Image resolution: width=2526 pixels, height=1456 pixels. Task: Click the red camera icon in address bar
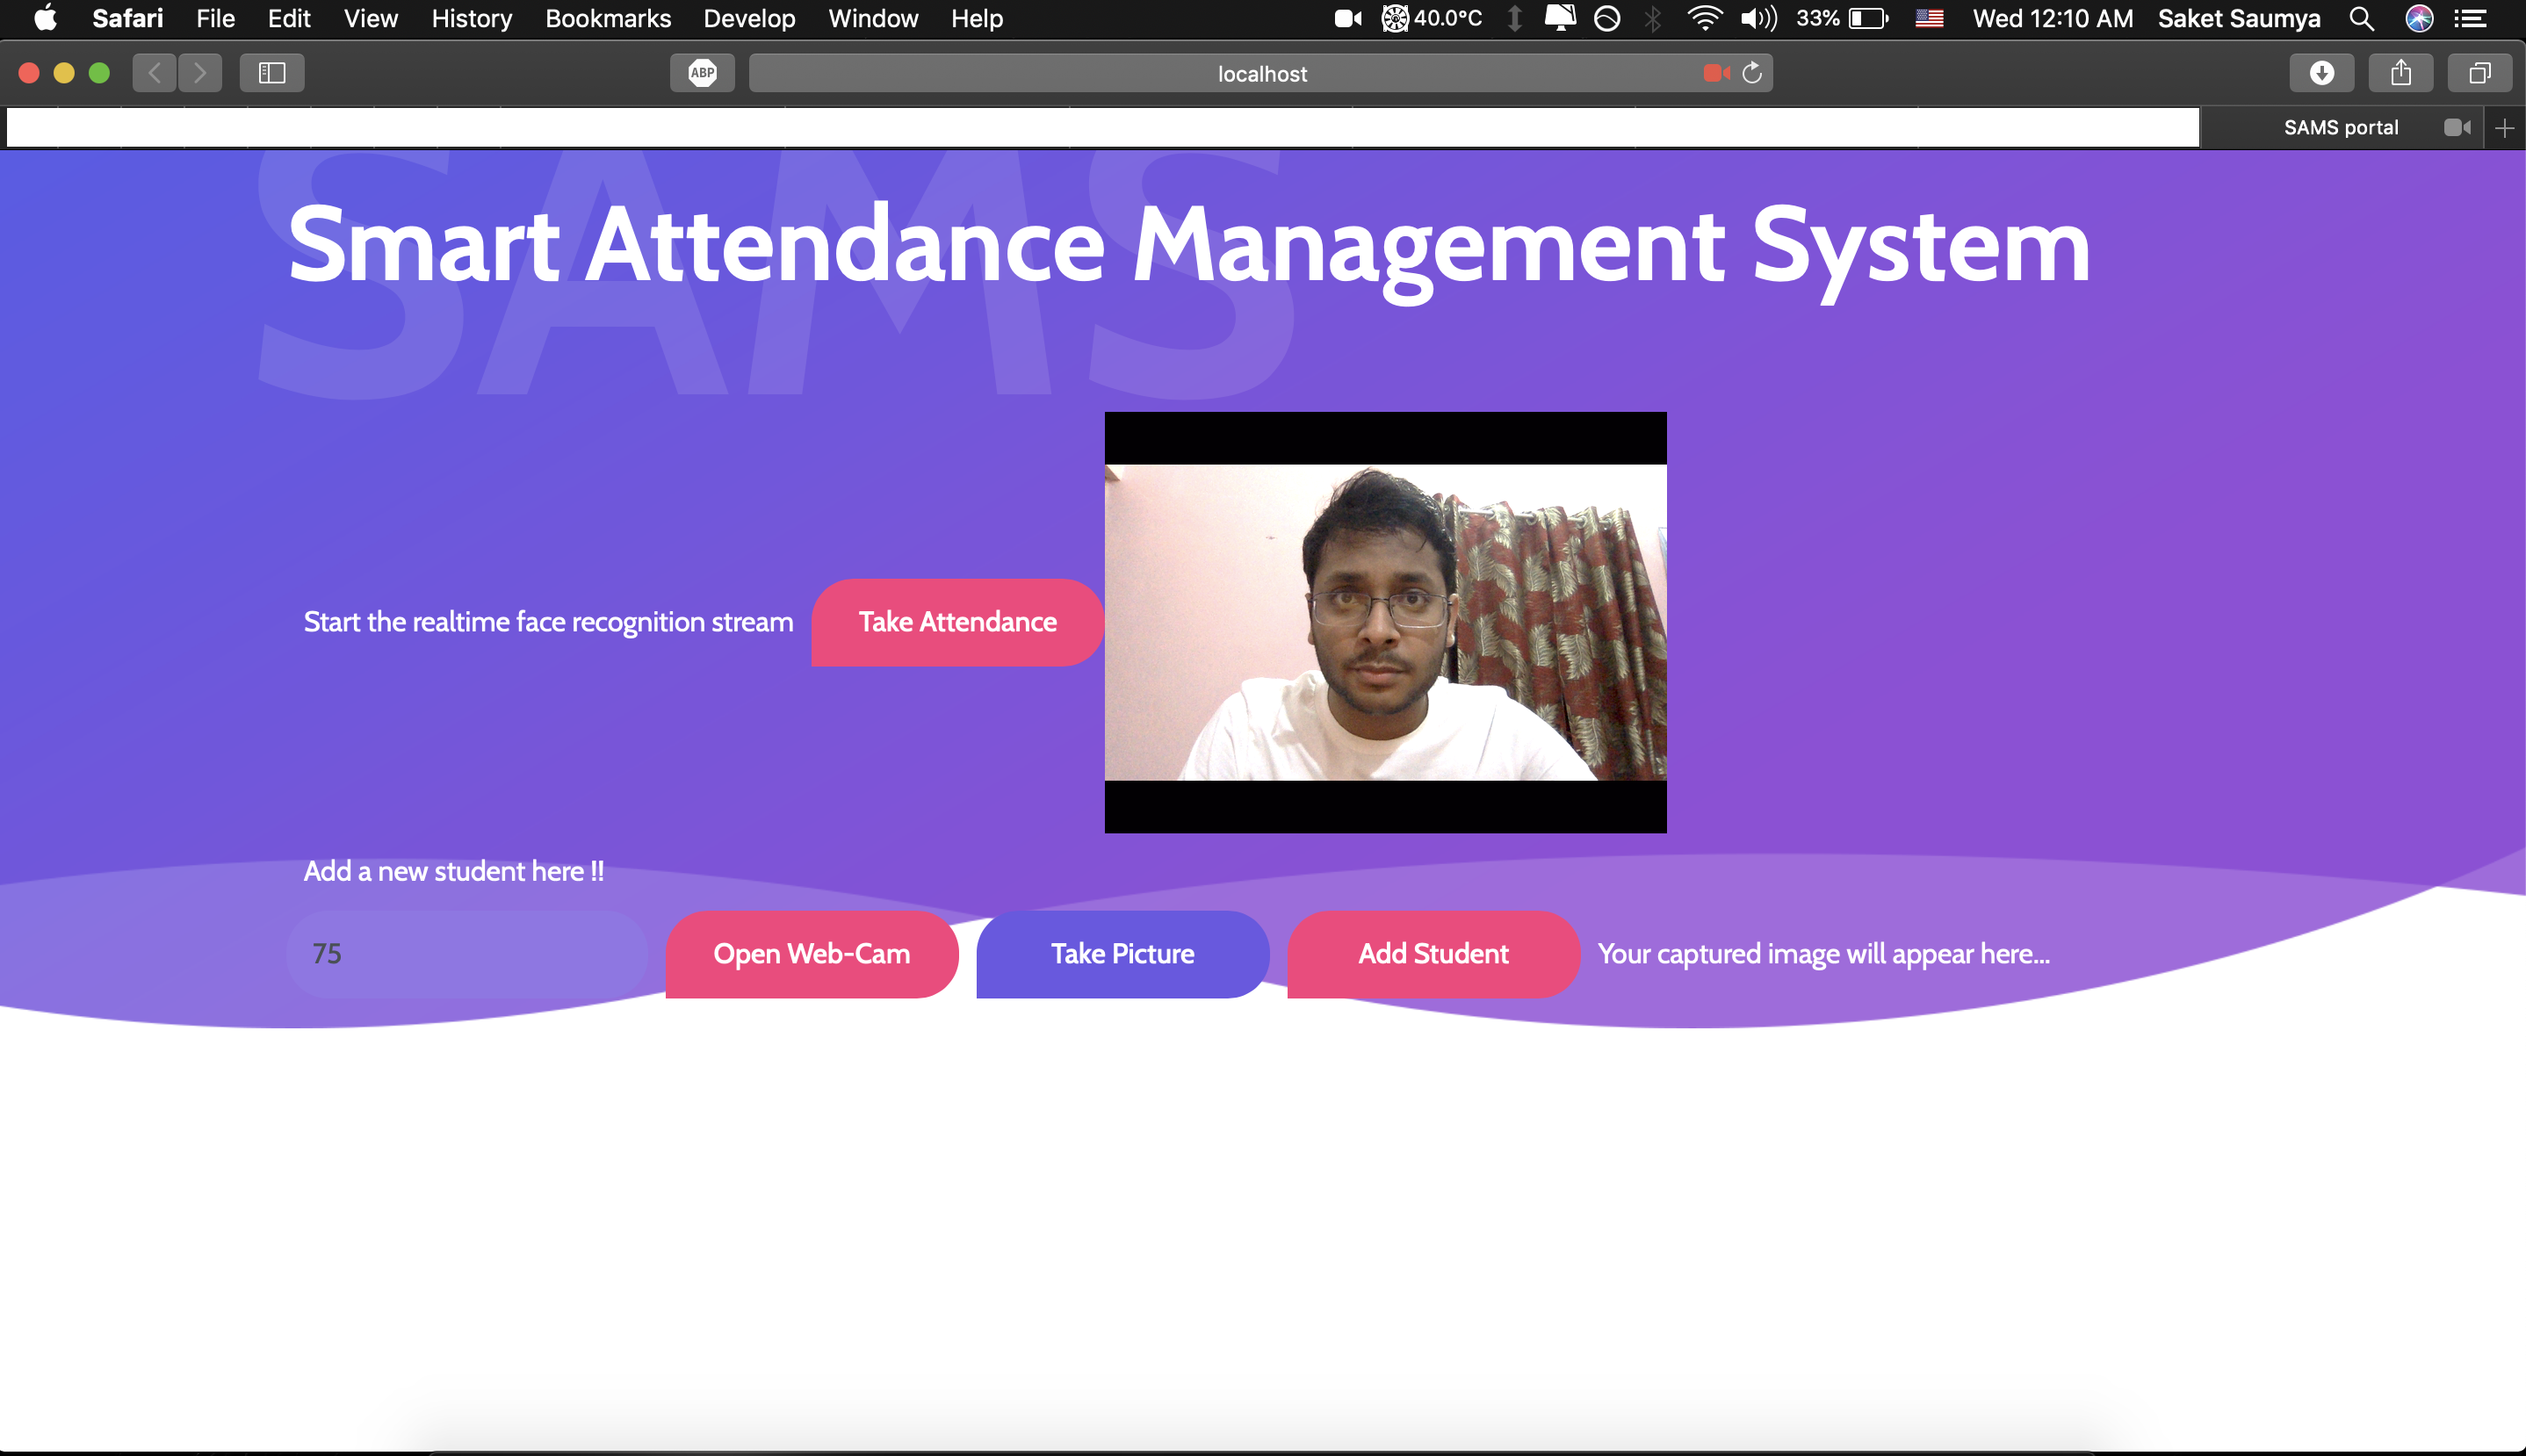(1716, 73)
